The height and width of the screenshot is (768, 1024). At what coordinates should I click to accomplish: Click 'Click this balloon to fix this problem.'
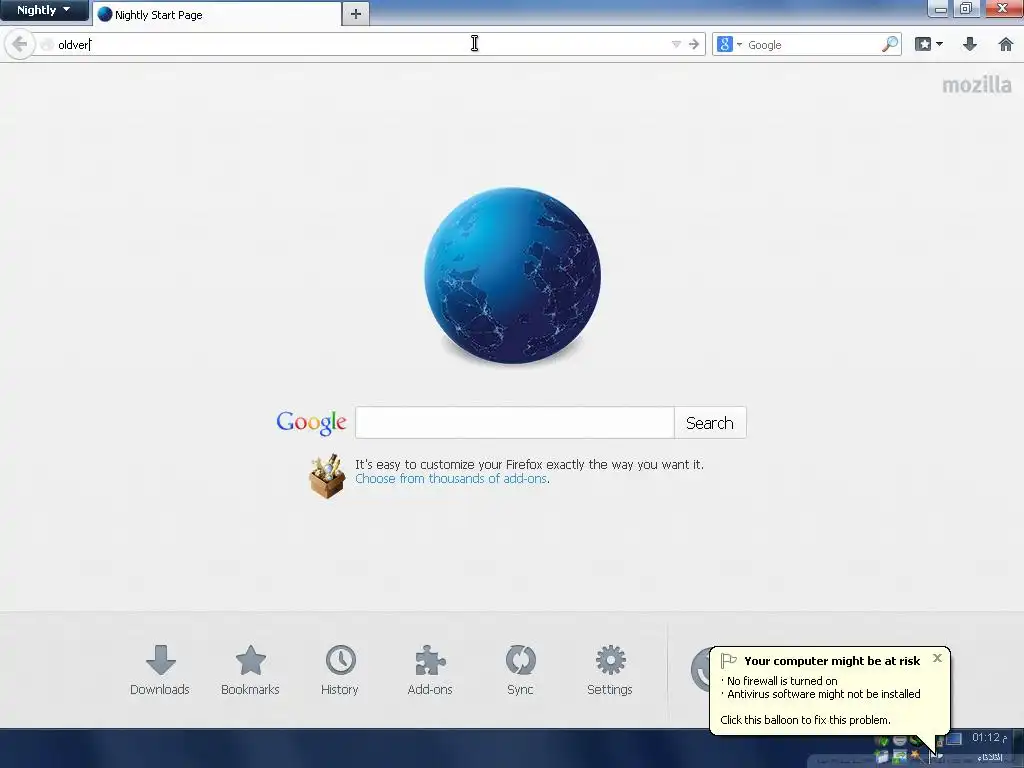[x=805, y=720]
